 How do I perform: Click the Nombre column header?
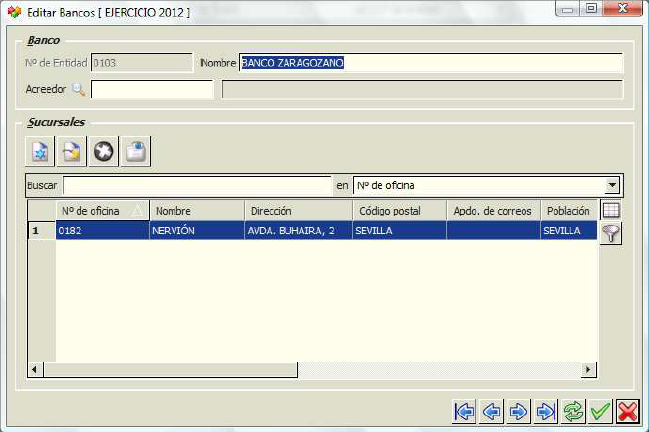pyautogui.click(x=197, y=211)
